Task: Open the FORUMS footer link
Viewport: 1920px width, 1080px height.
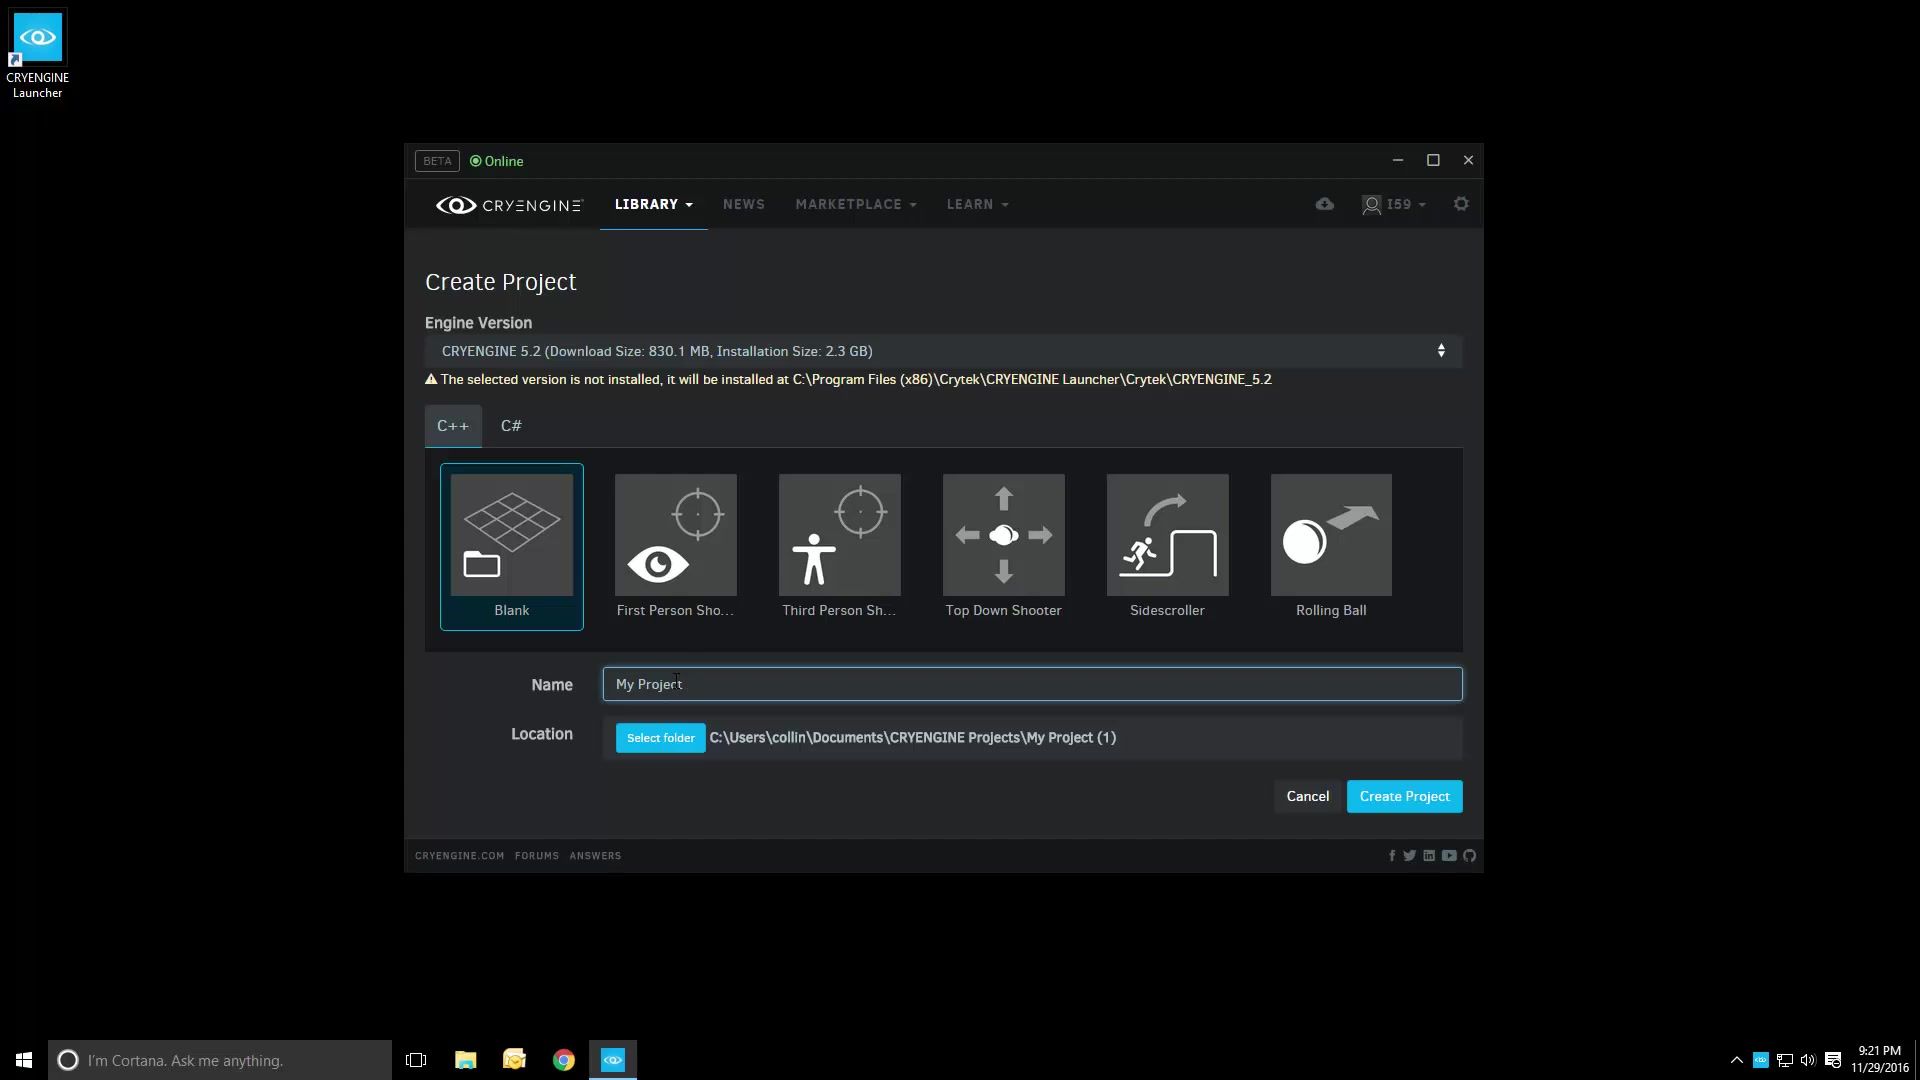Action: (537, 856)
